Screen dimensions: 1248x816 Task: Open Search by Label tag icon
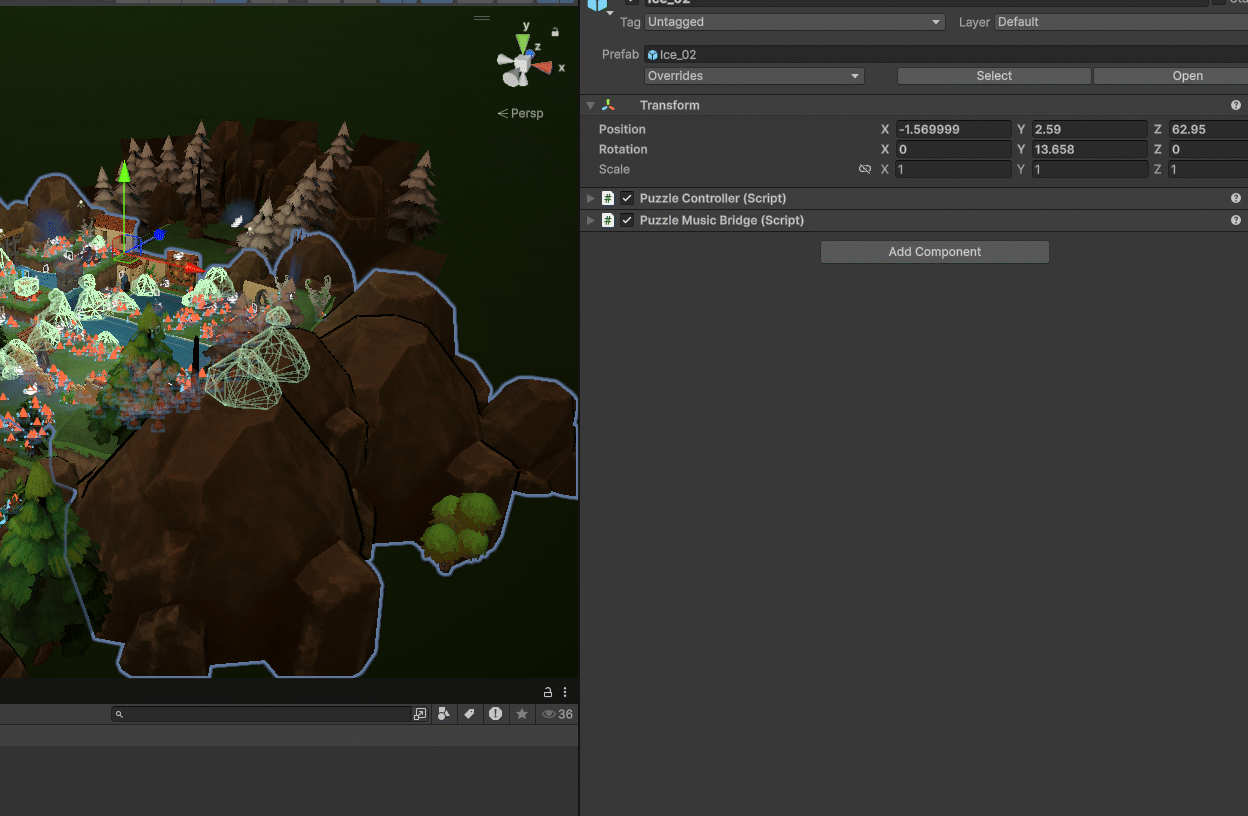[469, 714]
